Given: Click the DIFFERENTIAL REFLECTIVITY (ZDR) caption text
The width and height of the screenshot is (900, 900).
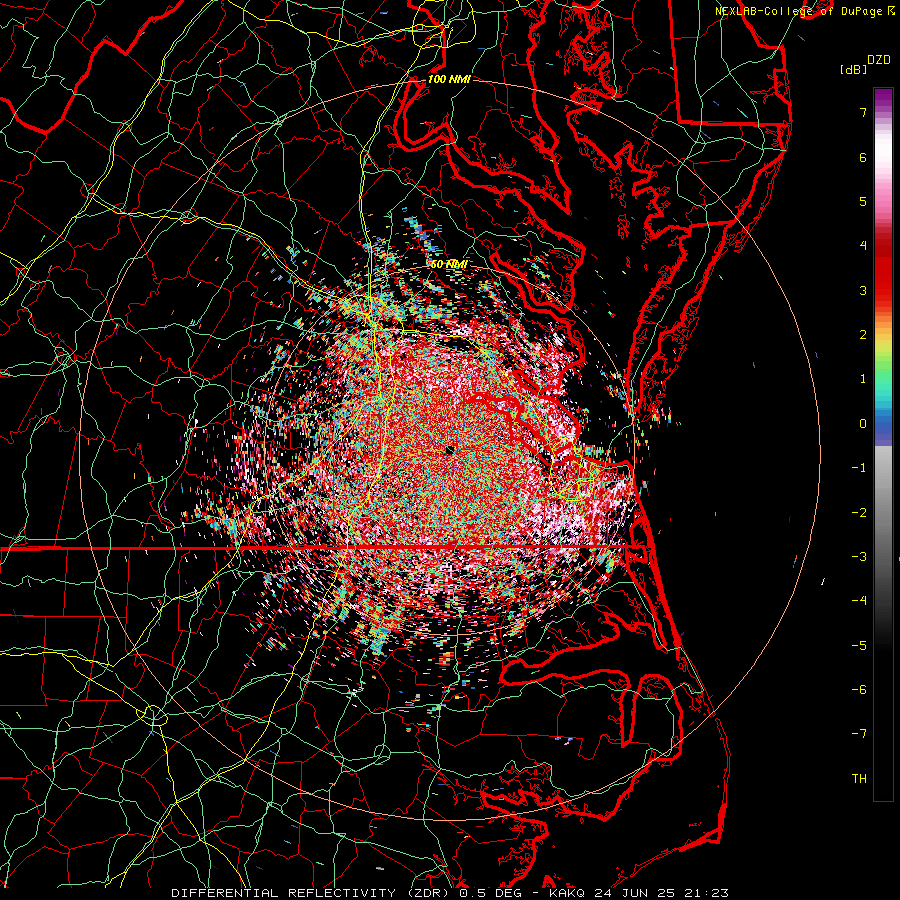Looking at the screenshot, I should [x=311, y=893].
